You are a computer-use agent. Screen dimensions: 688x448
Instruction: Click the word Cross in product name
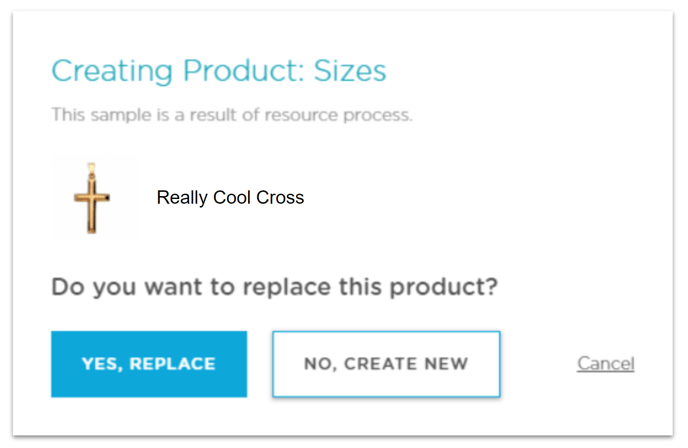pos(280,197)
